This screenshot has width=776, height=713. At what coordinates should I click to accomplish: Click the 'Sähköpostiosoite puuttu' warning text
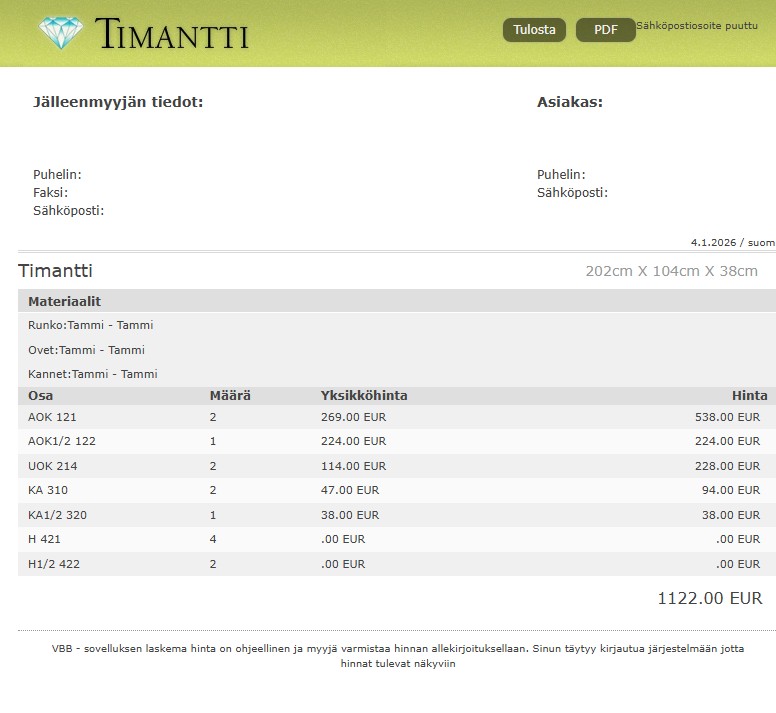pos(696,26)
